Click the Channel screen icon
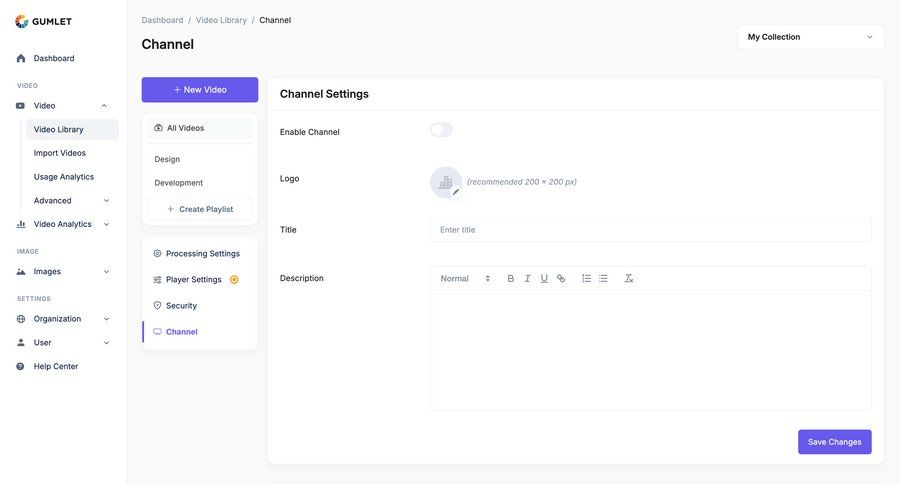Image resolution: width=900 pixels, height=484 pixels. pos(157,331)
